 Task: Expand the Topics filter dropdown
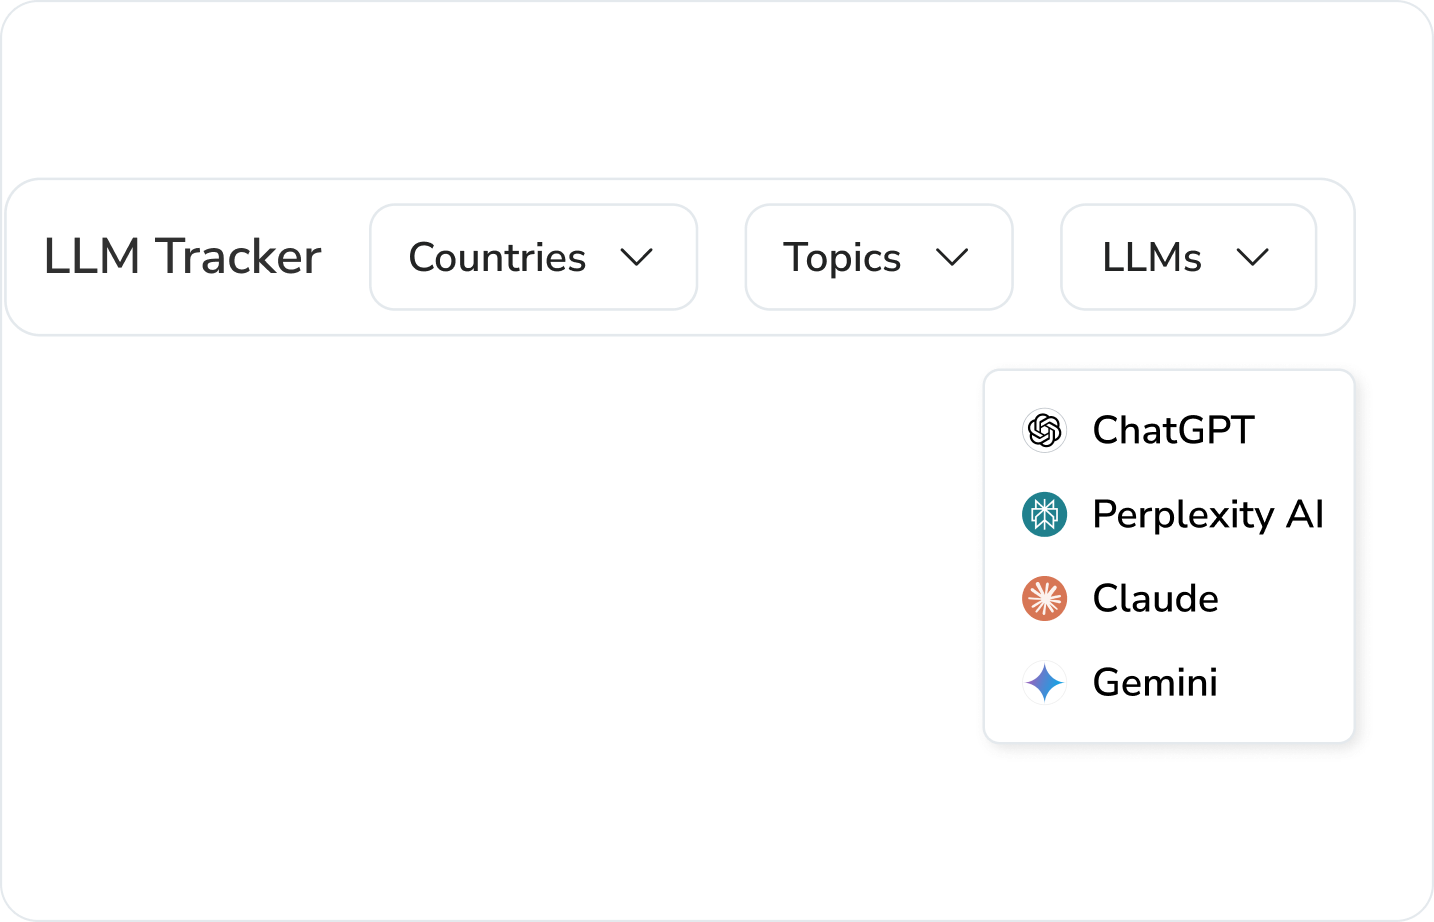pyautogui.click(x=878, y=257)
